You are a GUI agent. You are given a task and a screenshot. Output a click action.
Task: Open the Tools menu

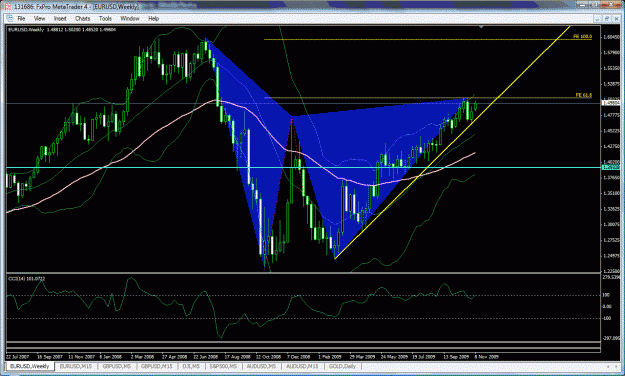(x=105, y=18)
